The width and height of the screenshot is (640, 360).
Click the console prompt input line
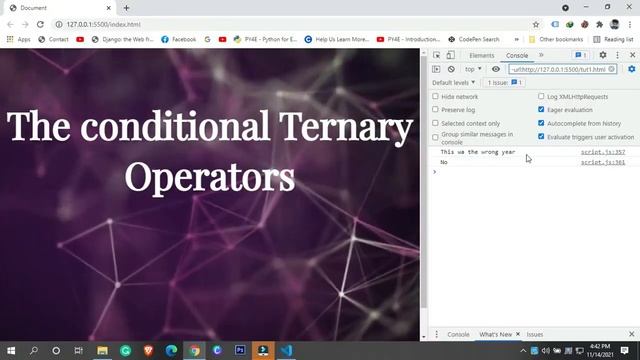click(535, 172)
